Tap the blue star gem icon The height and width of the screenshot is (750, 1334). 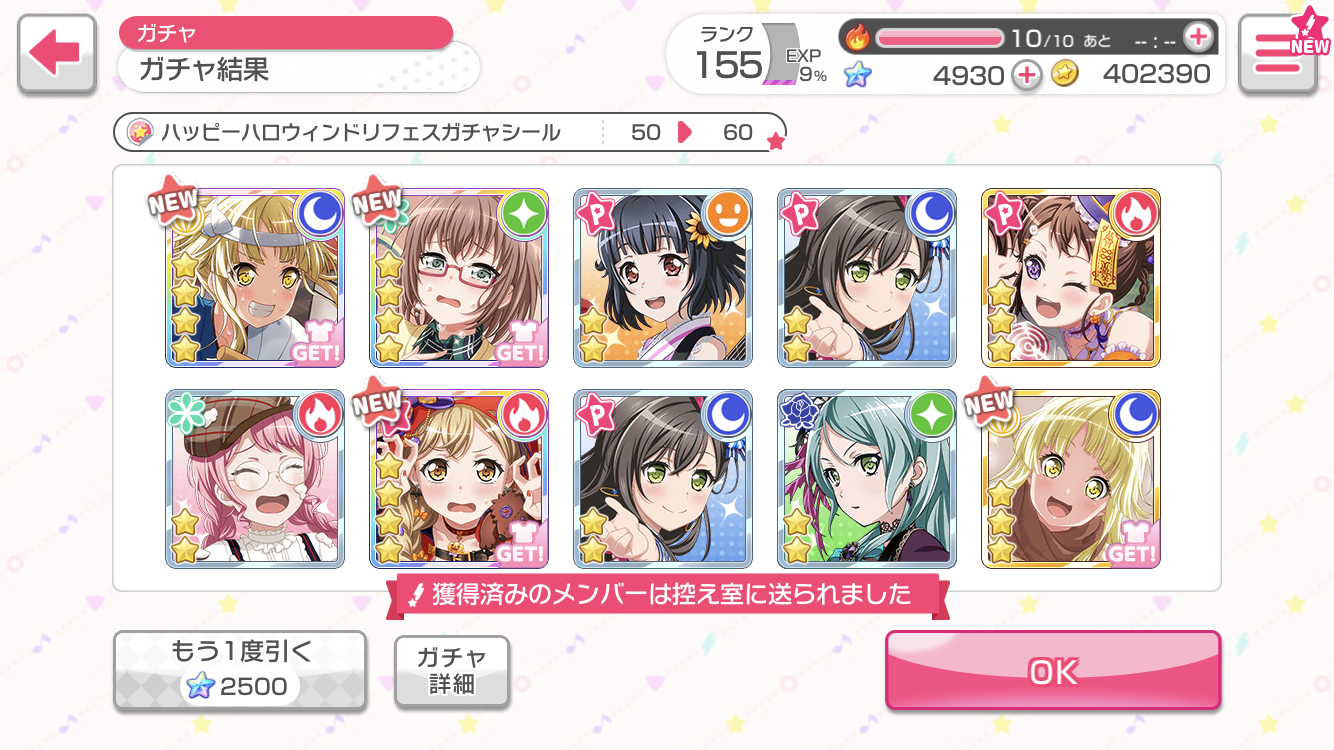click(x=857, y=74)
